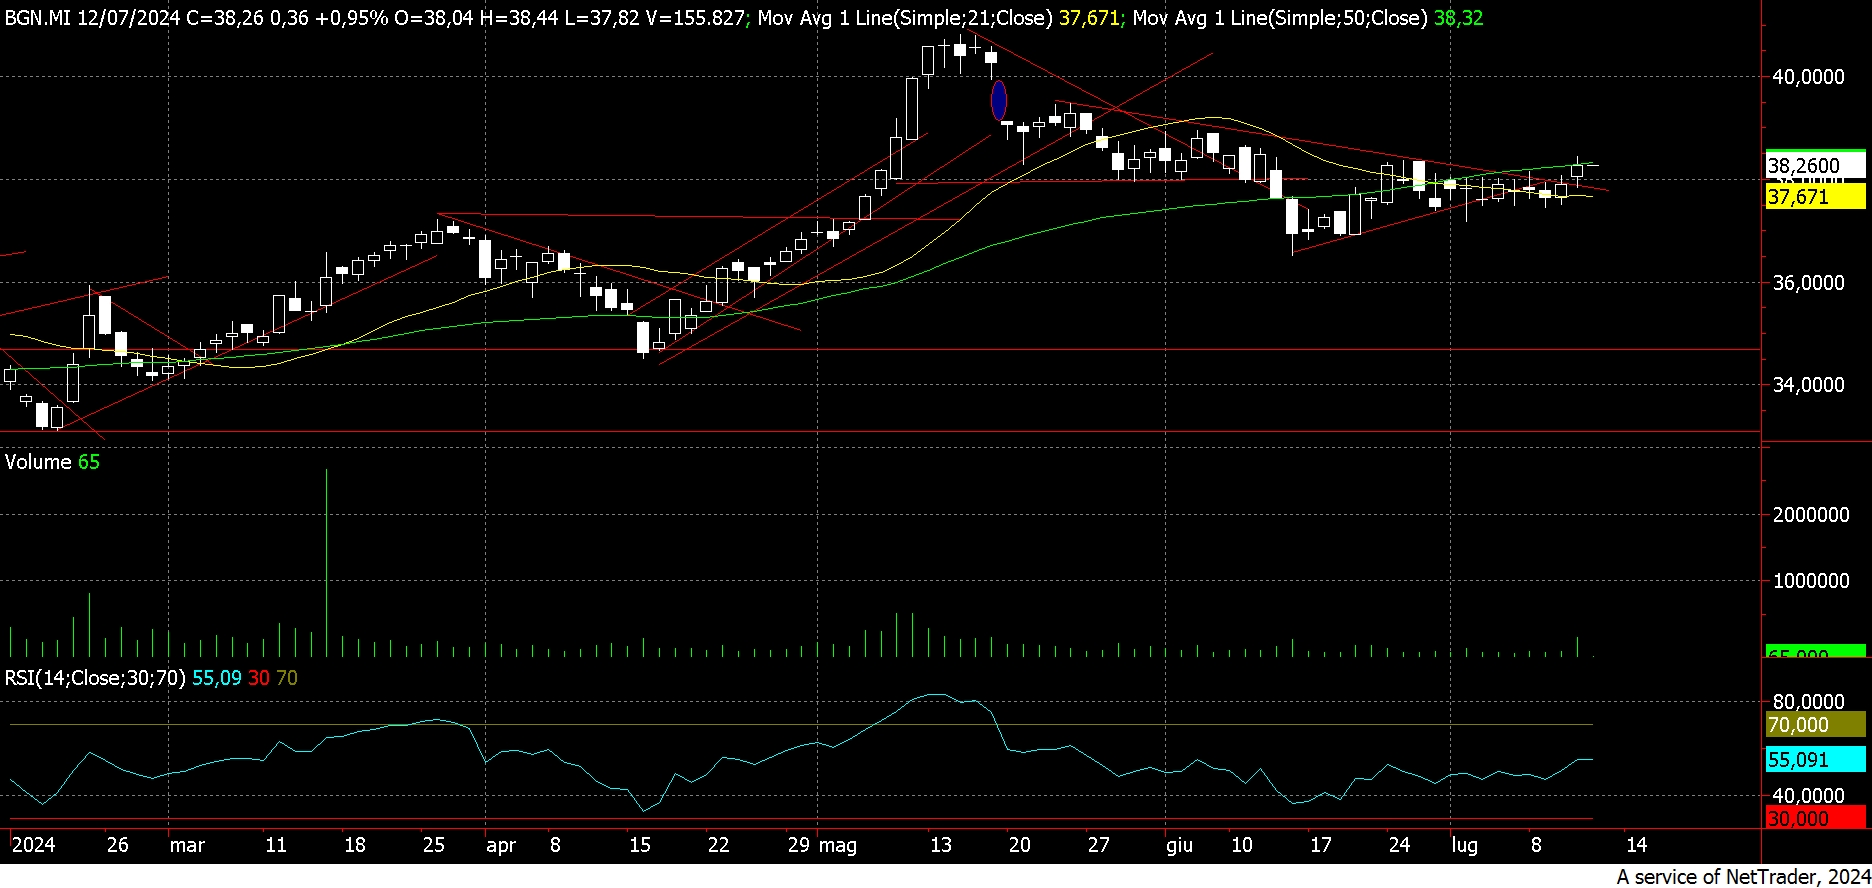Click the 2000000 volume axis label
1872x888 pixels.
pos(1810,515)
